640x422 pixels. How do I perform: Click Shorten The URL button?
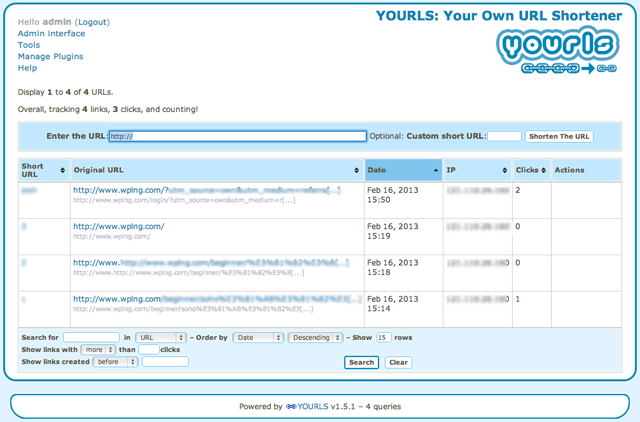tap(559, 136)
